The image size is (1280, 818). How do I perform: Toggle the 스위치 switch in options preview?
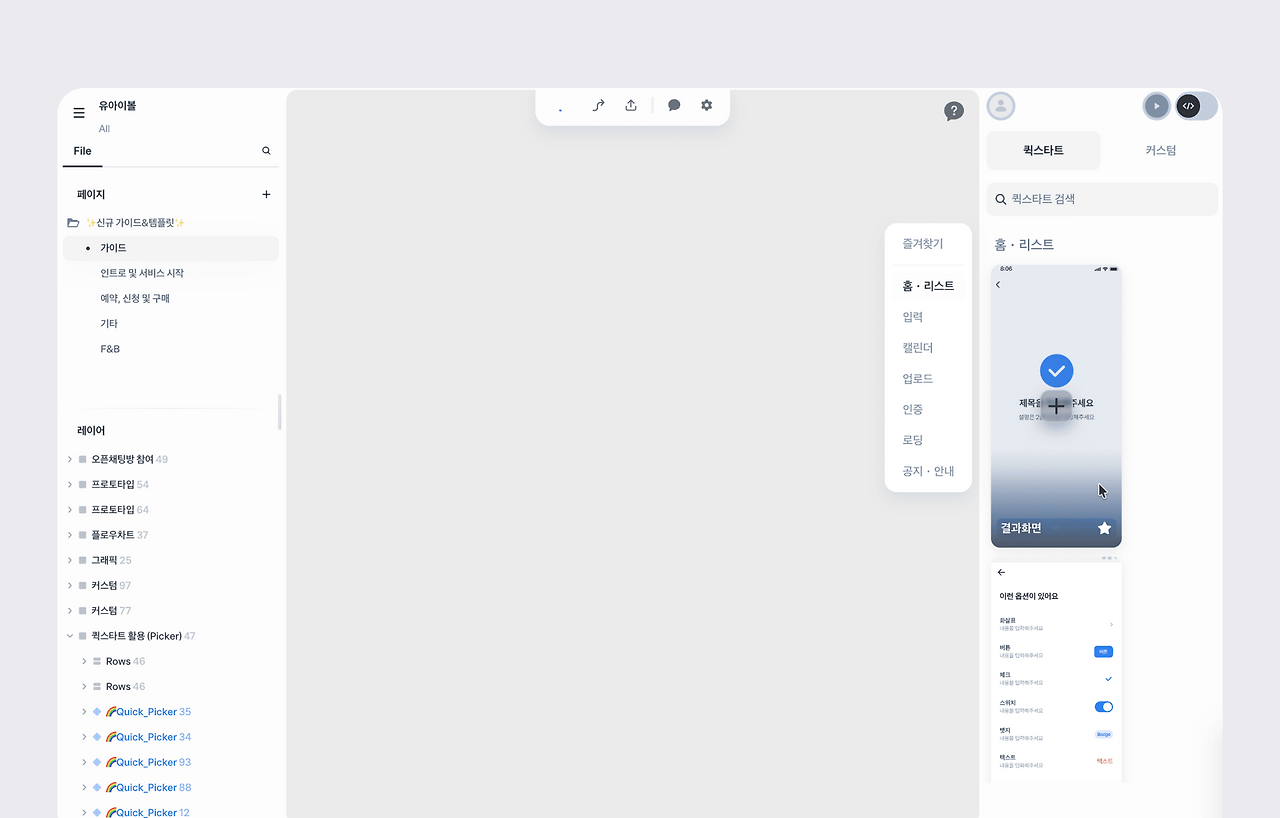1104,707
